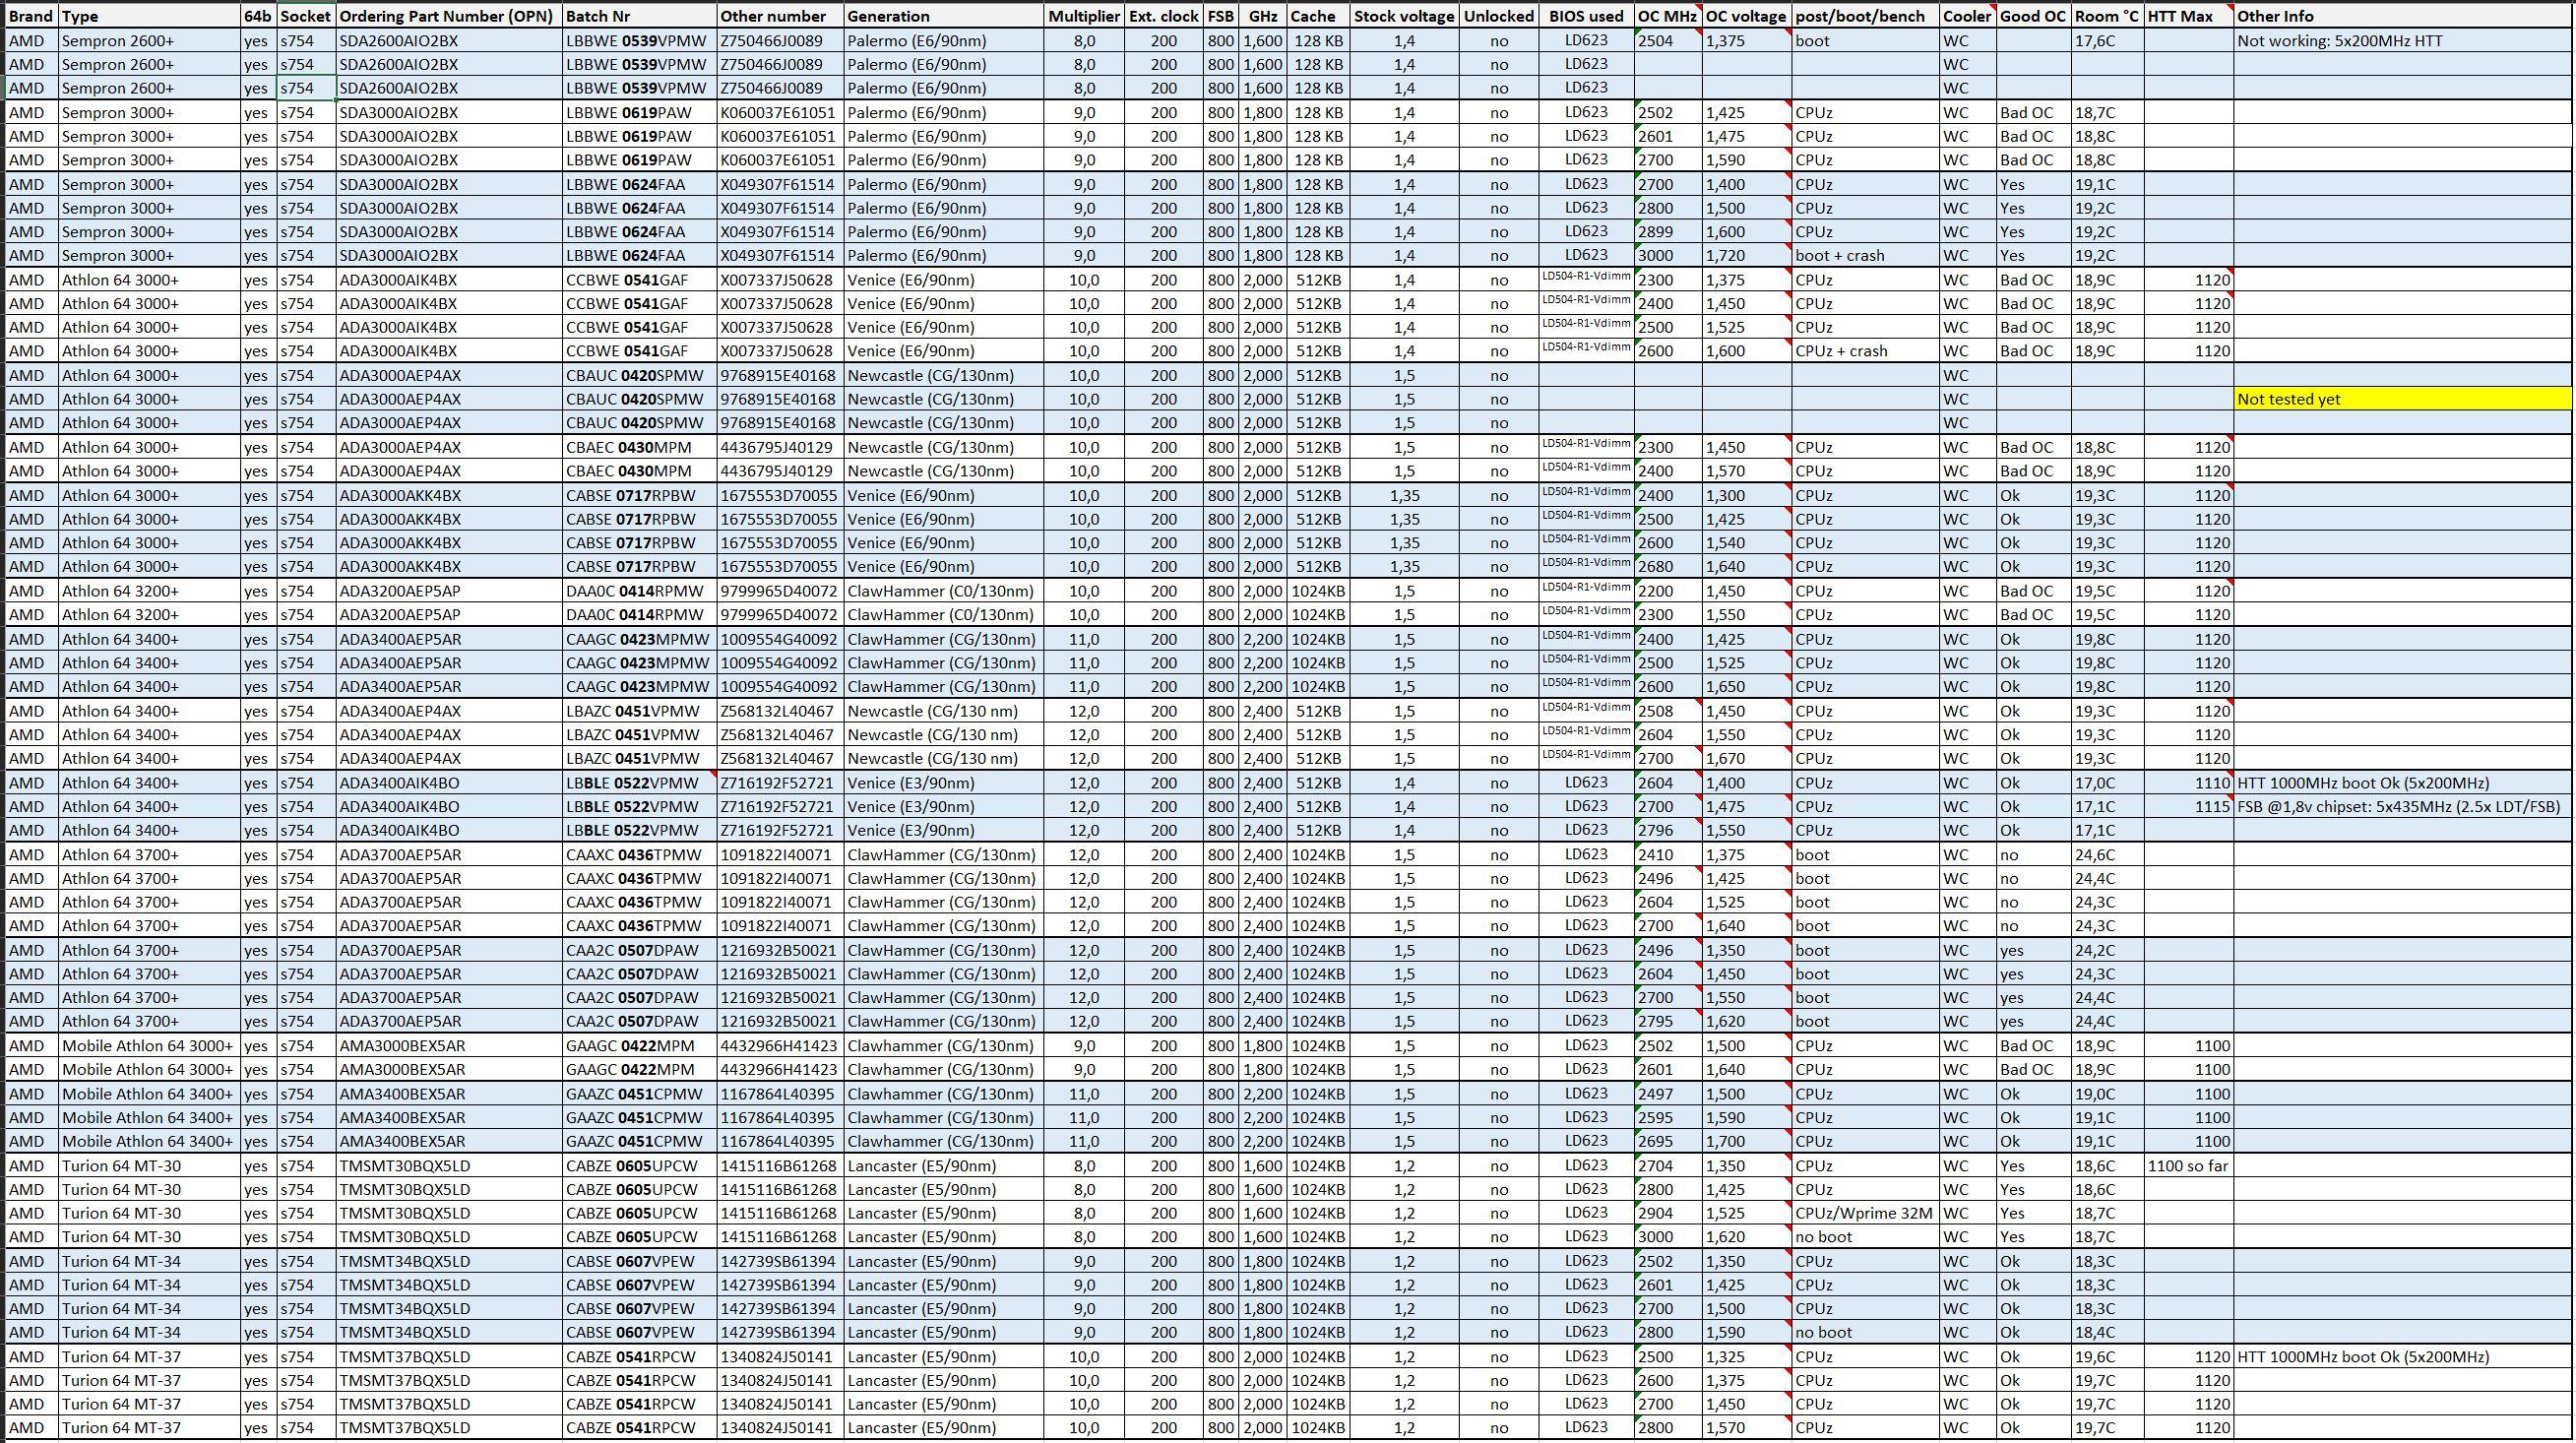Click the post/boot/bench header cell

pos(1865,16)
